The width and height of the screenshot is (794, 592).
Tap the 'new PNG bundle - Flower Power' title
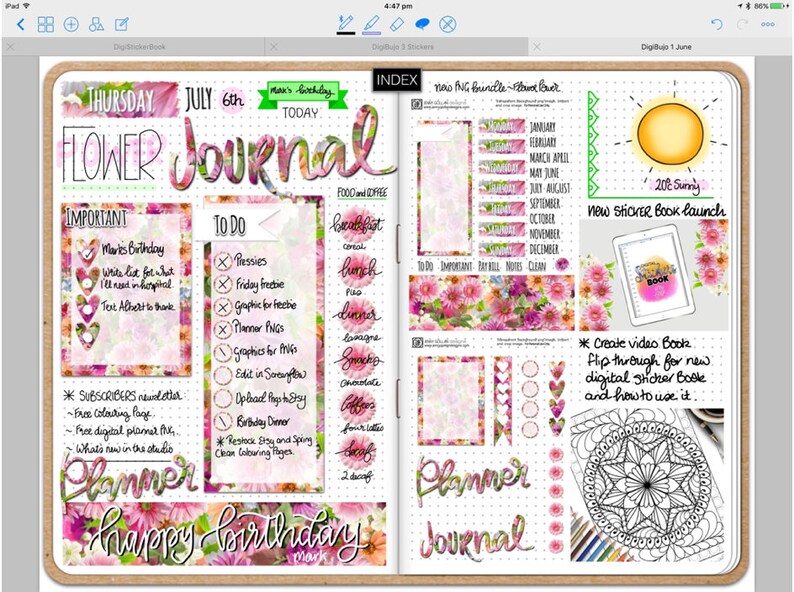coord(497,87)
